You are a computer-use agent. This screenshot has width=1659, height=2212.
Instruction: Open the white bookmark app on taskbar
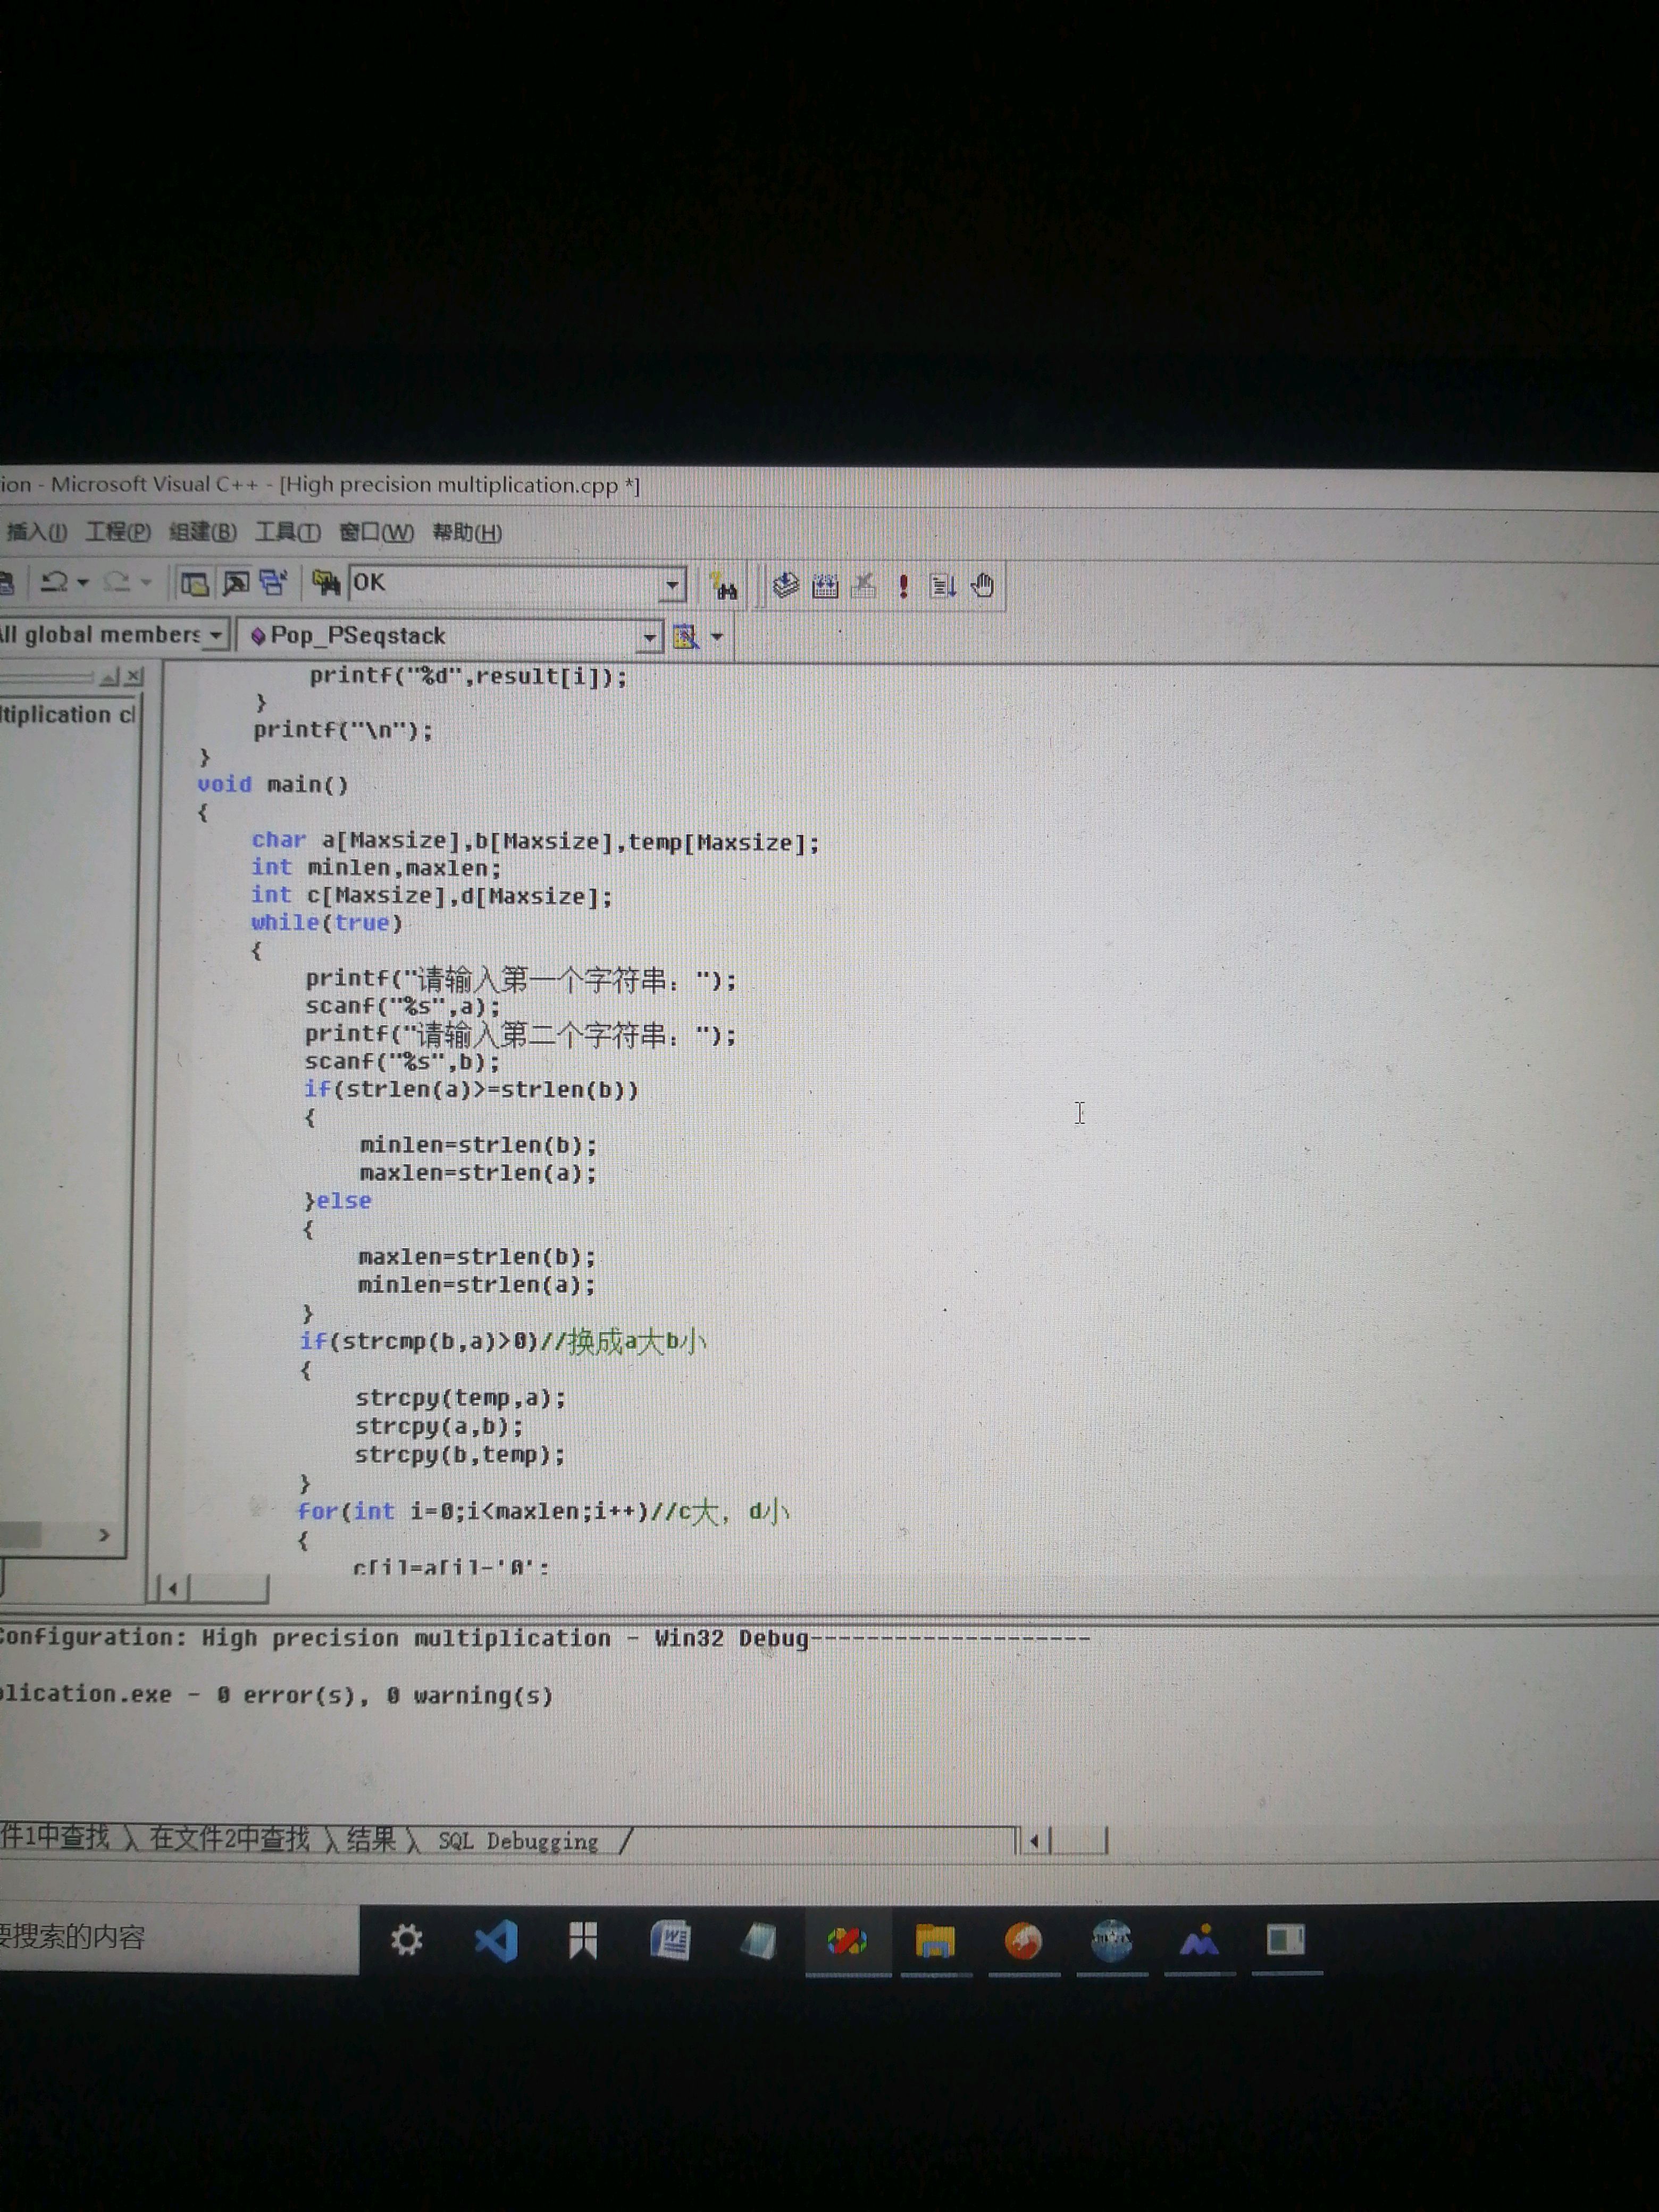coord(583,1941)
